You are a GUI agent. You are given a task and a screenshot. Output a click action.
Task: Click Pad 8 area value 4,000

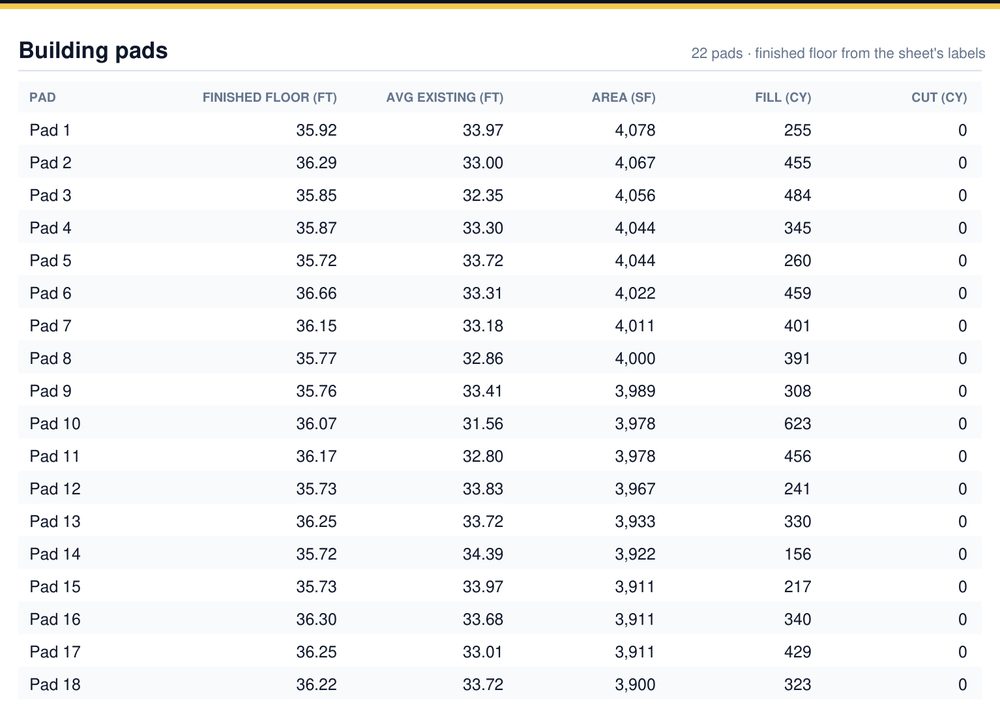pyautogui.click(x=635, y=358)
